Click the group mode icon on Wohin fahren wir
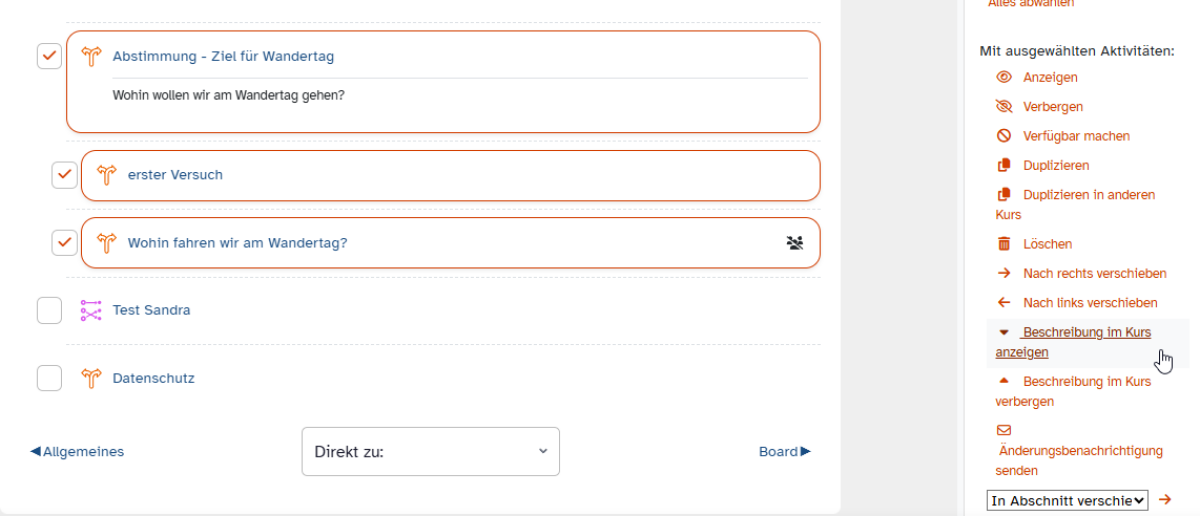Image resolution: width=1200 pixels, height=516 pixels. pos(795,242)
